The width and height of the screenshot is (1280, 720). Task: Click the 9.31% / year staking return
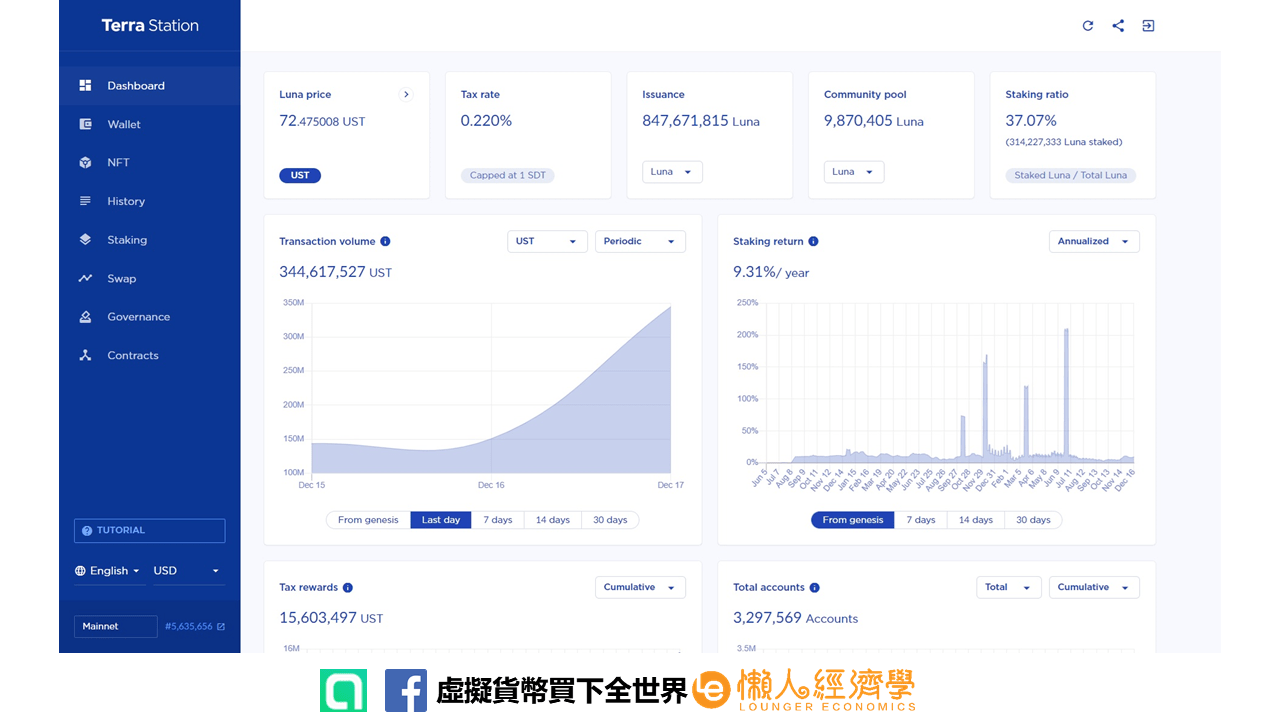(771, 272)
